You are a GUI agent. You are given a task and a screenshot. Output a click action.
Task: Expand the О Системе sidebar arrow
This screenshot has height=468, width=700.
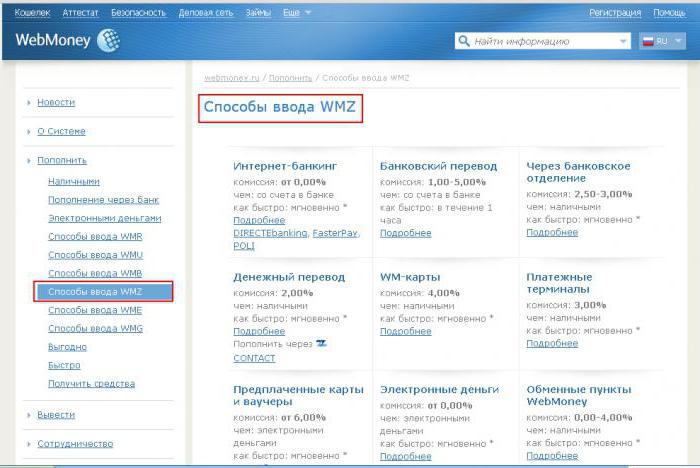click(28, 132)
